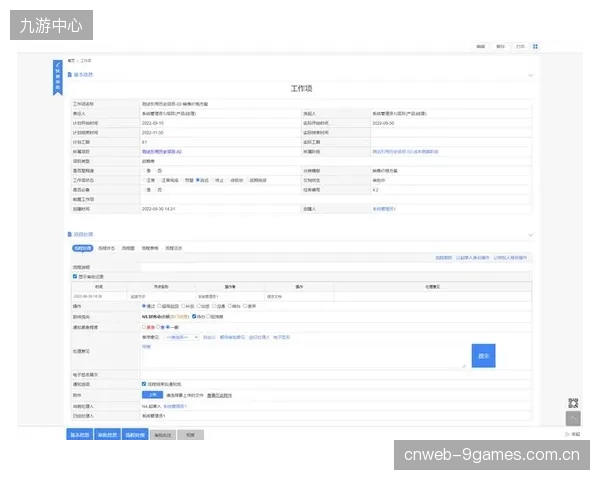Select the 正常 work item status radio
600x480 pixels.
(144, 180)
